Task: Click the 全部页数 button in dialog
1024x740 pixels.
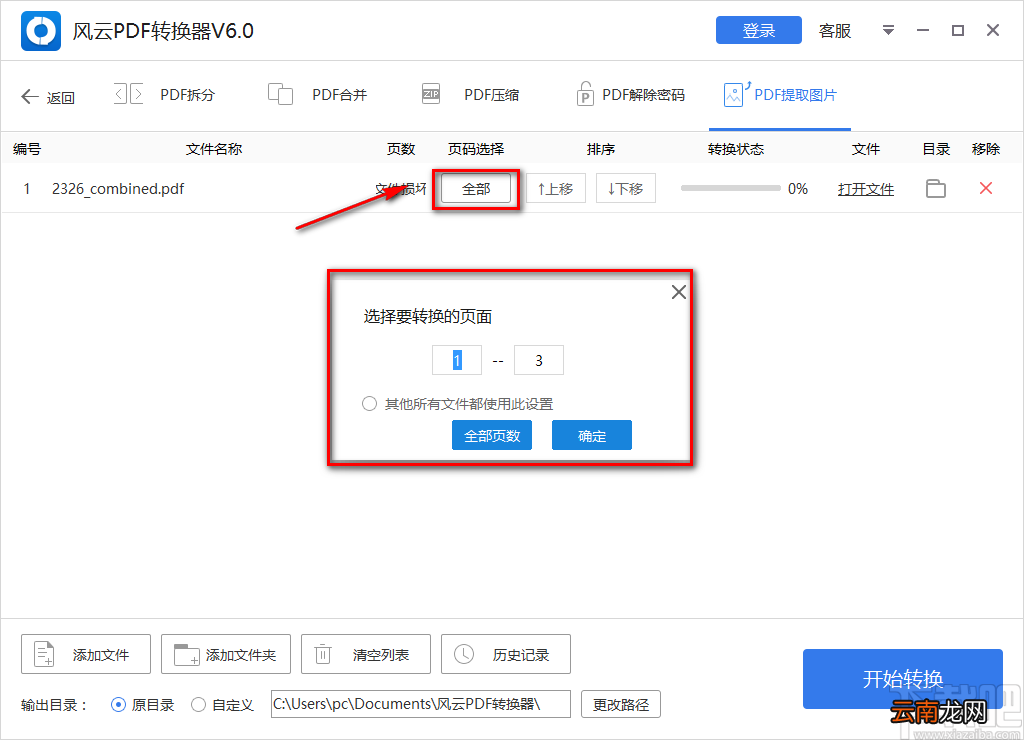Action: [492, 435]
